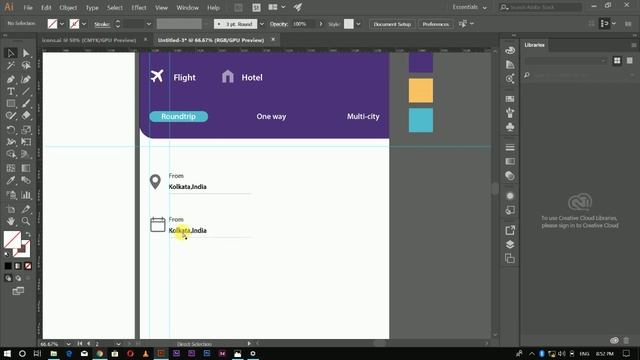Select the Zoom tool

coord(26,221)
